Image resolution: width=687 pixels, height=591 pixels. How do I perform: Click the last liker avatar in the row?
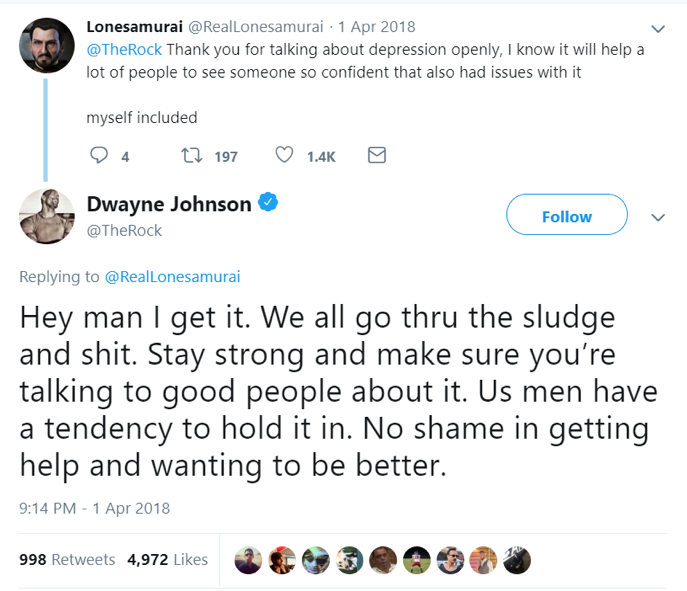[x=517, y=560]
